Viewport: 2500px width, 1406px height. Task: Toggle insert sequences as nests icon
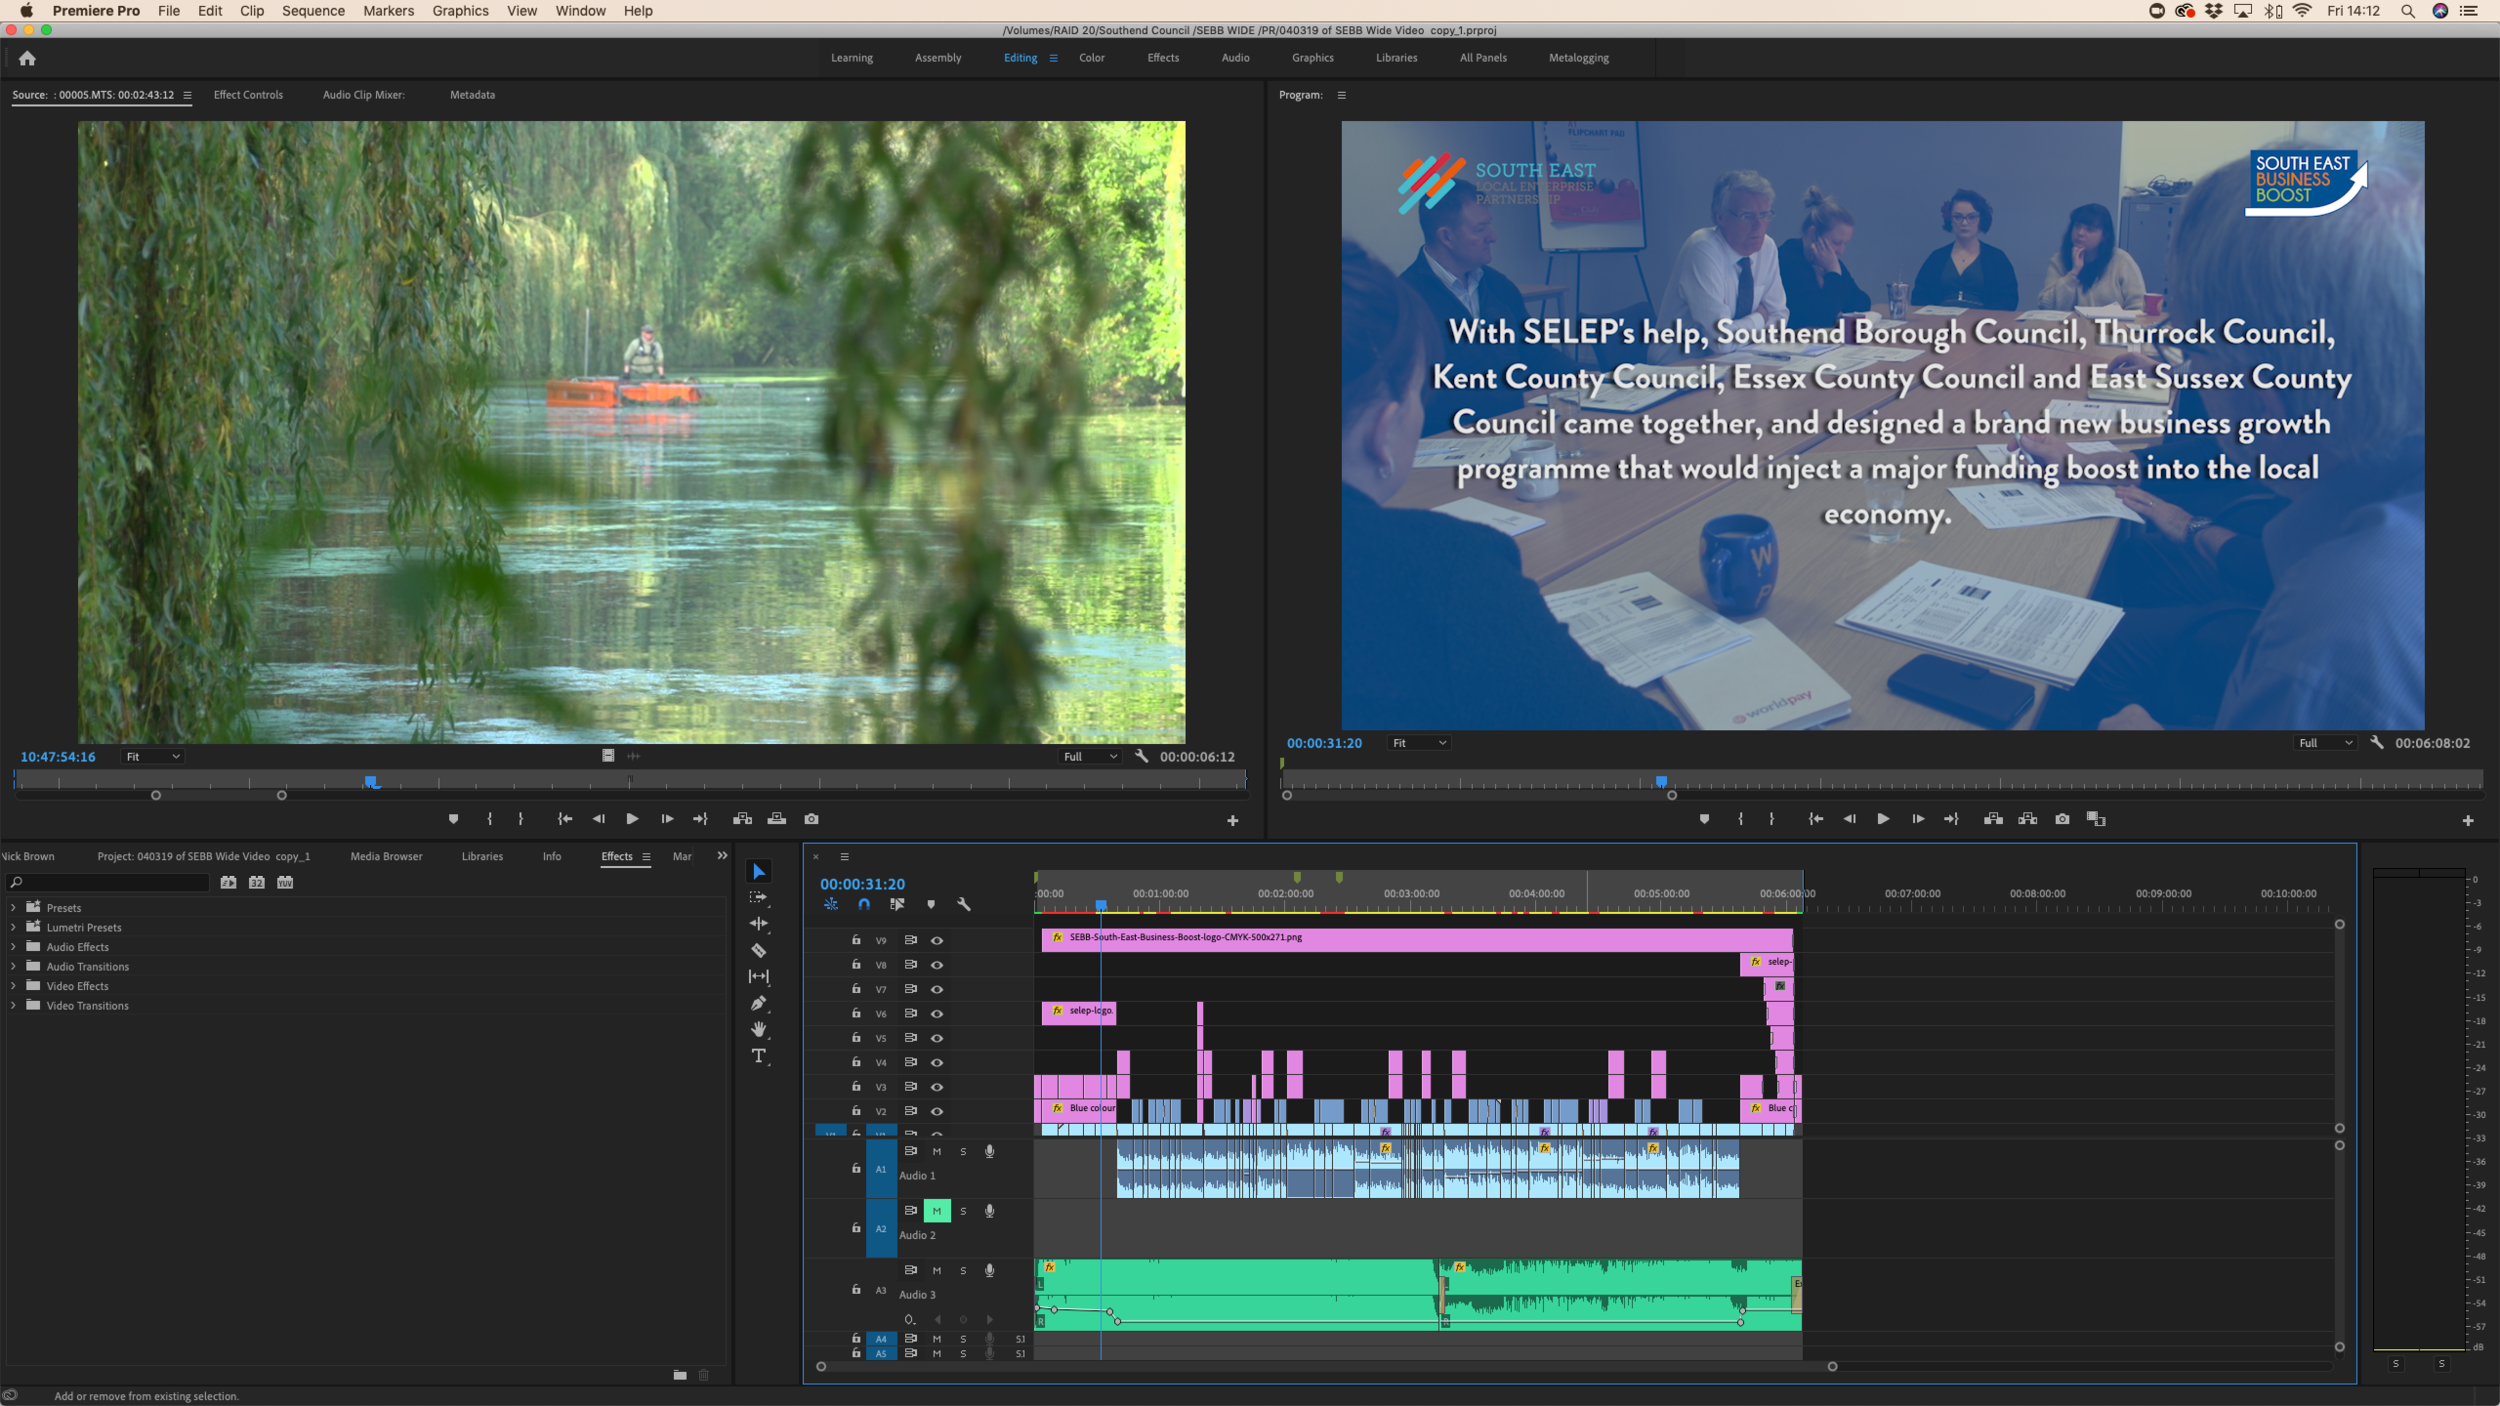click(x=831, y=904)
